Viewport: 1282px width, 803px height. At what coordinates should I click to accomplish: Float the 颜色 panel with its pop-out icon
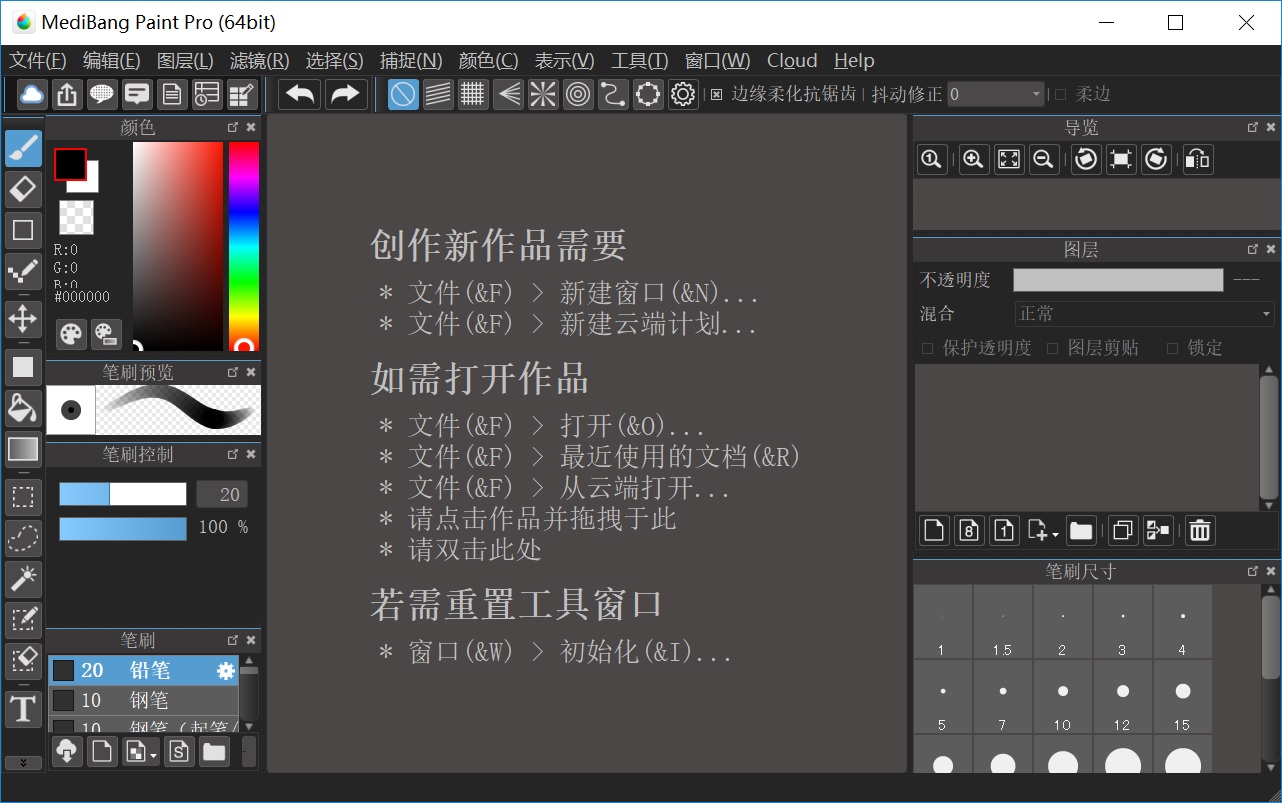click(x=233, y=127)
